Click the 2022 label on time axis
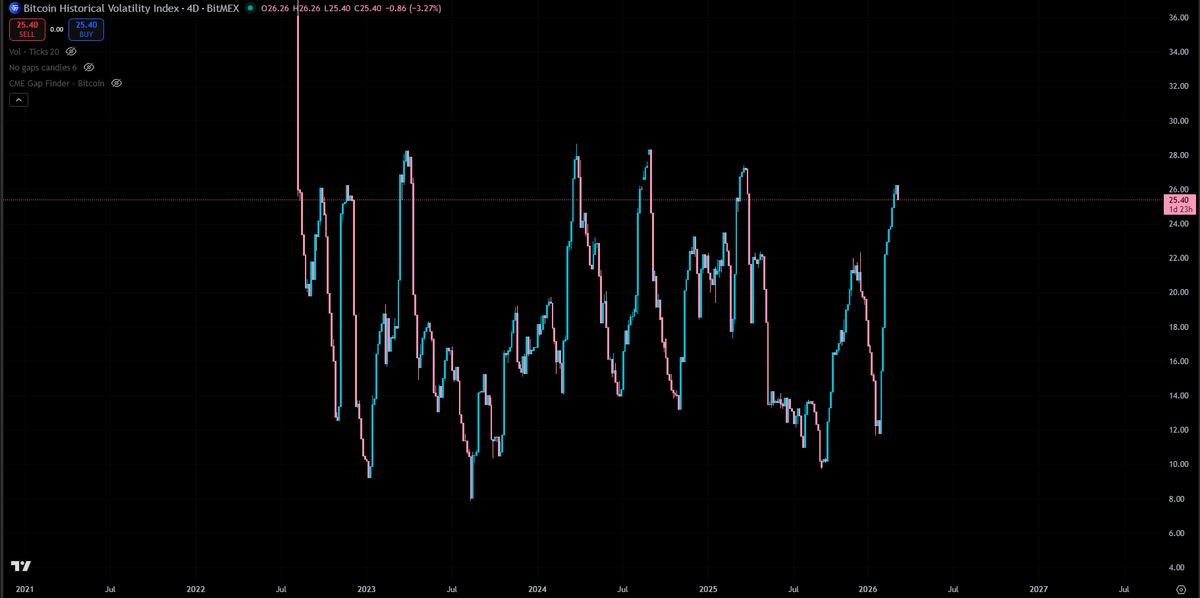Viewport: 1200px width, 598px height. coord(195,590)
